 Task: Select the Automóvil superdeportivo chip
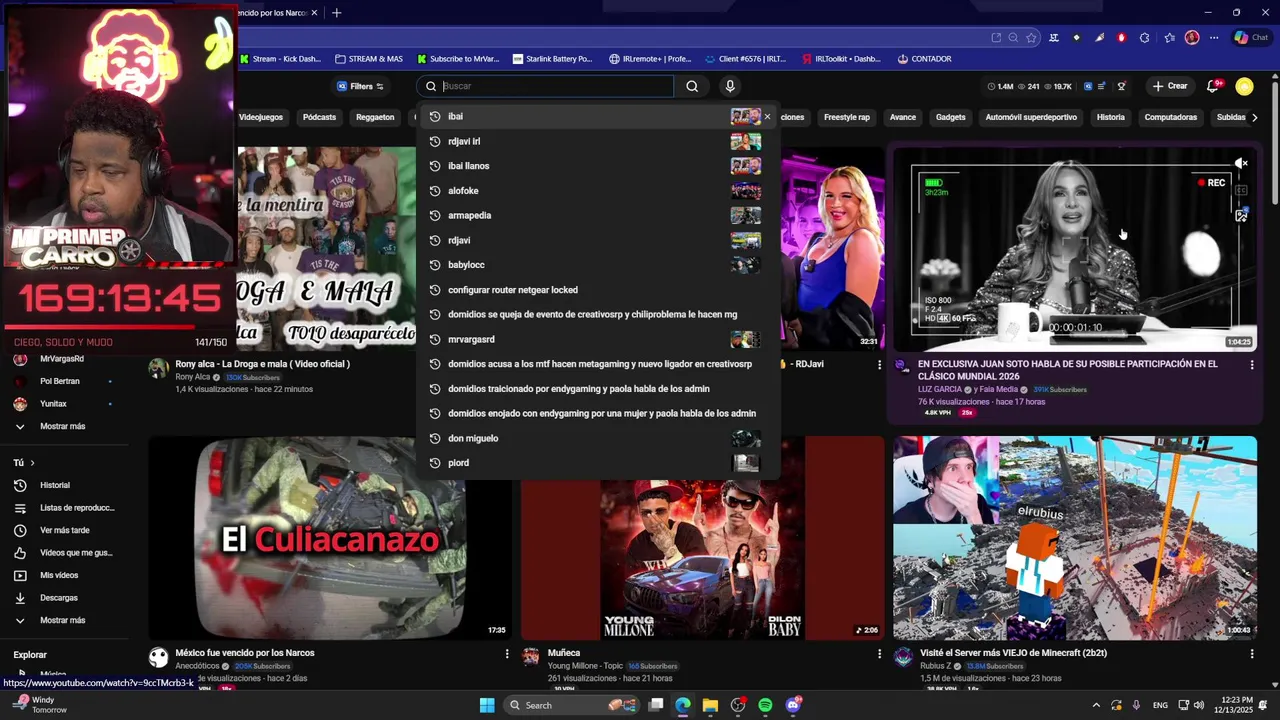[1031, 117]
